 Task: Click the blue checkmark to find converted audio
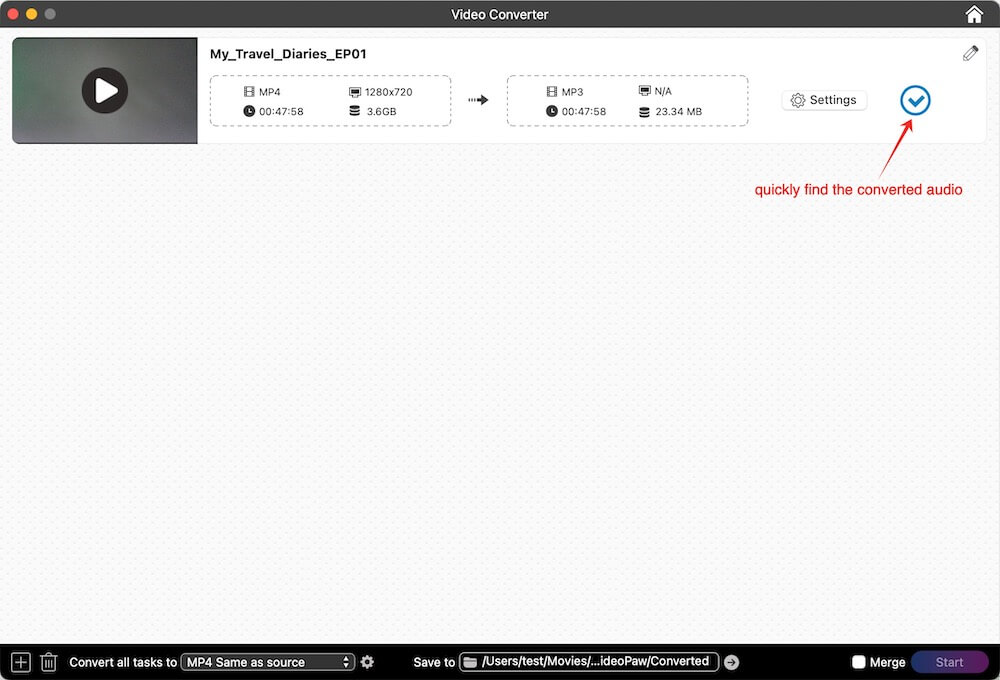(914, 100)
